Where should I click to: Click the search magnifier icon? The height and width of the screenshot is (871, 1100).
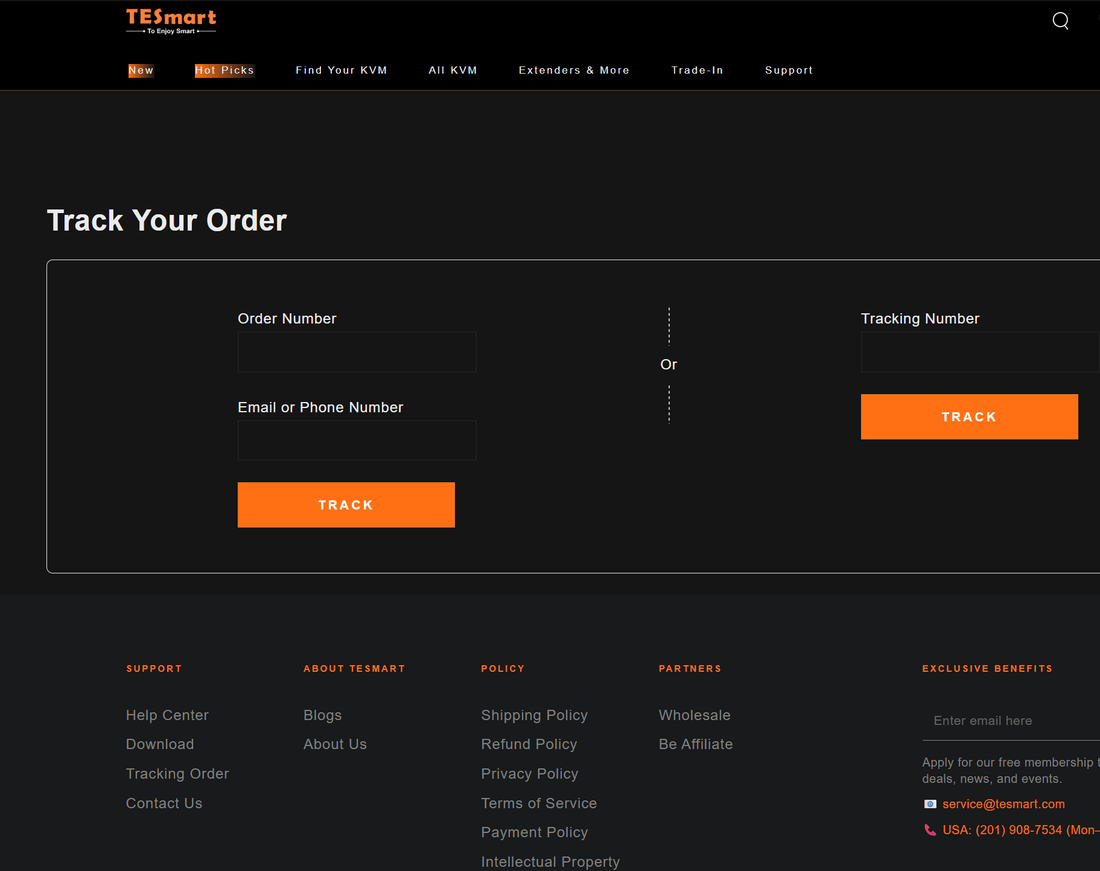tap(1060, 21)
